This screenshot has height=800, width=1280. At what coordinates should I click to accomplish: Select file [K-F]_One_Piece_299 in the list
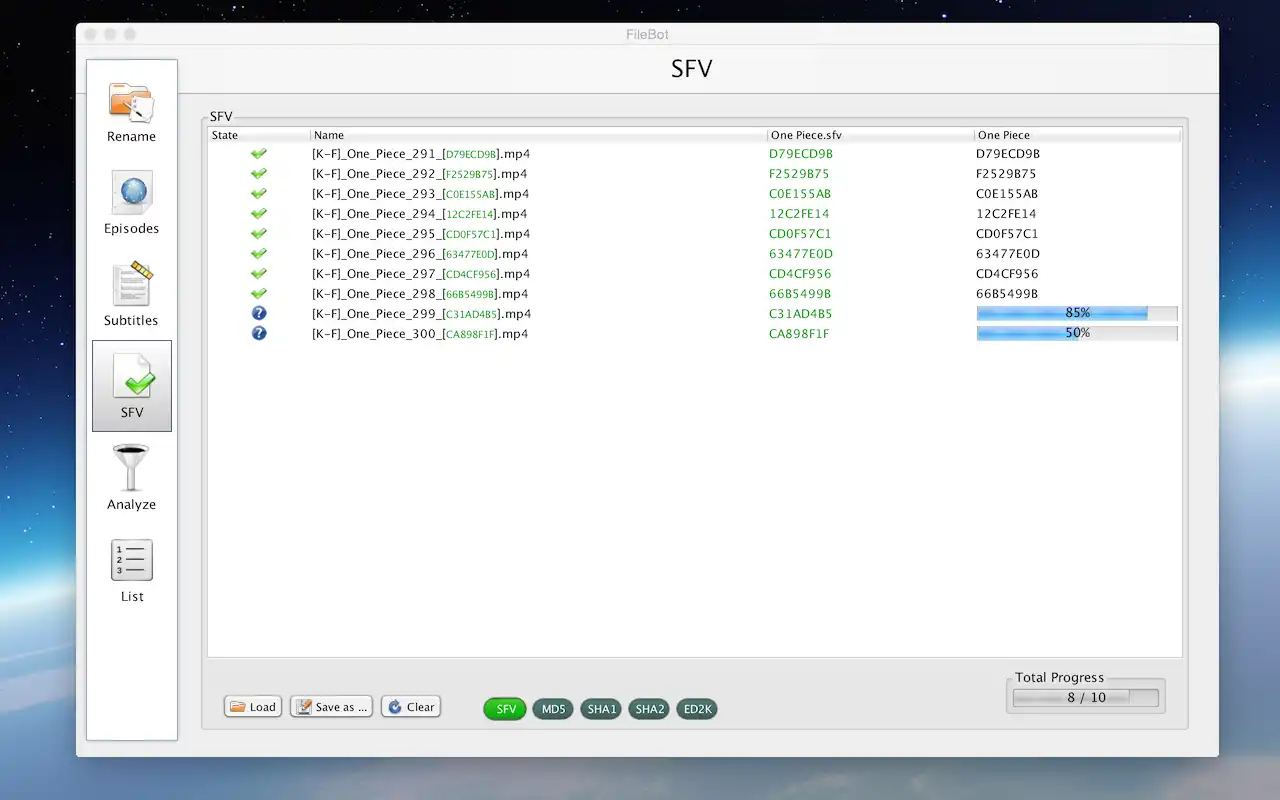click(421, 314)
